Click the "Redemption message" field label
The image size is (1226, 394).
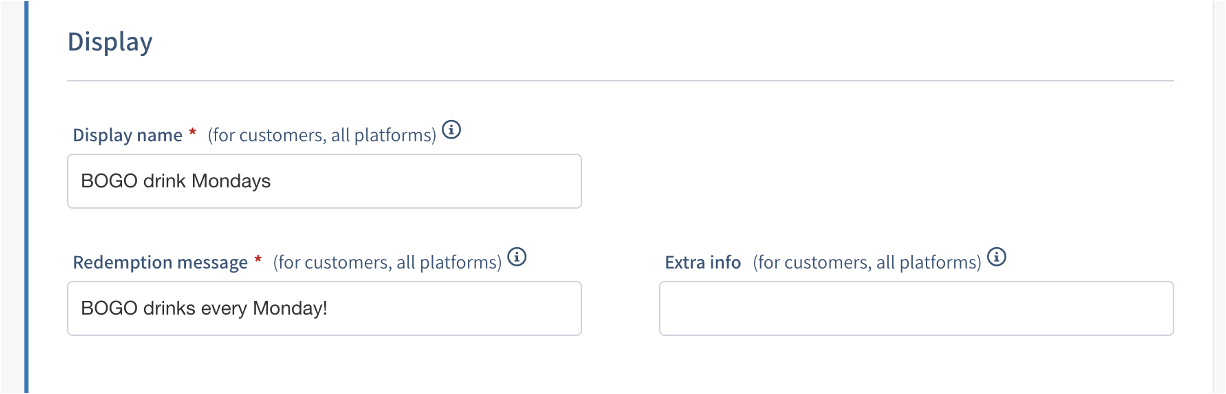(x=160, y=262)
